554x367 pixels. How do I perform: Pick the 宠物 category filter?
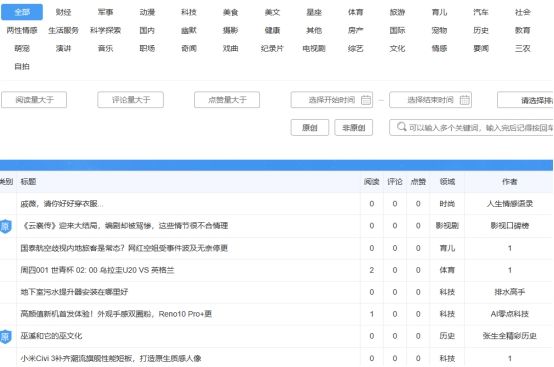coord(439,30)
